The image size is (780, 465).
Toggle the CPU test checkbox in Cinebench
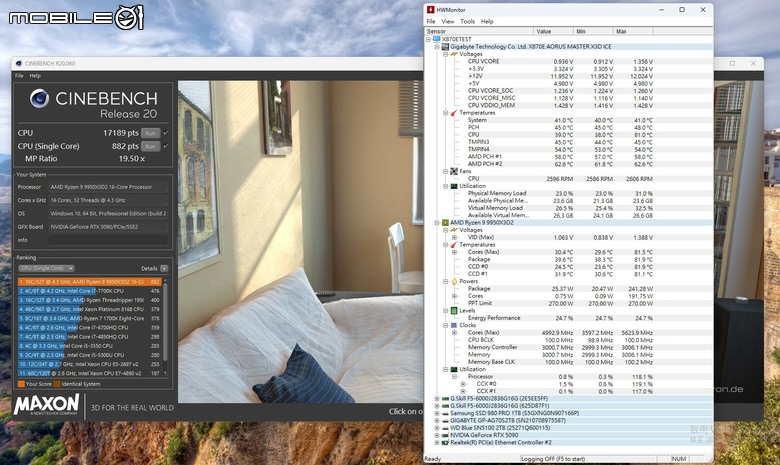(166, 133)
